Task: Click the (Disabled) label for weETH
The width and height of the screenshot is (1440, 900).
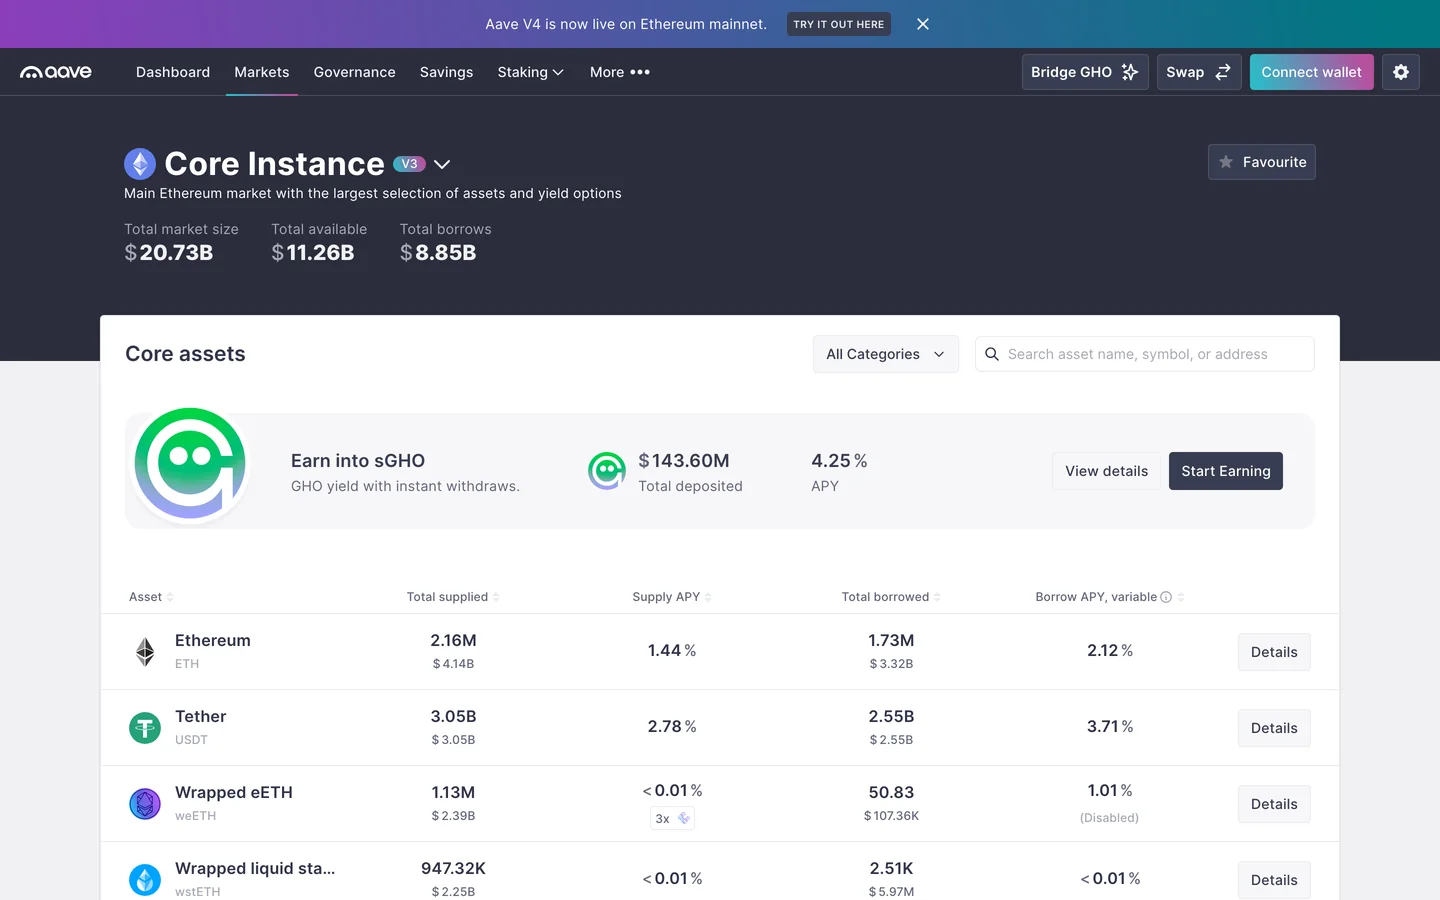Action: (1109, 818)
